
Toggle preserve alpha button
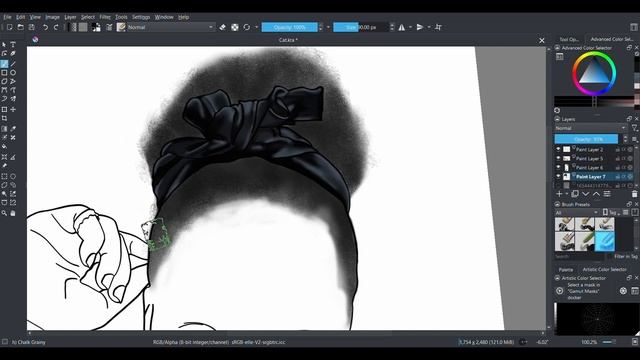[x=235, y=27]
